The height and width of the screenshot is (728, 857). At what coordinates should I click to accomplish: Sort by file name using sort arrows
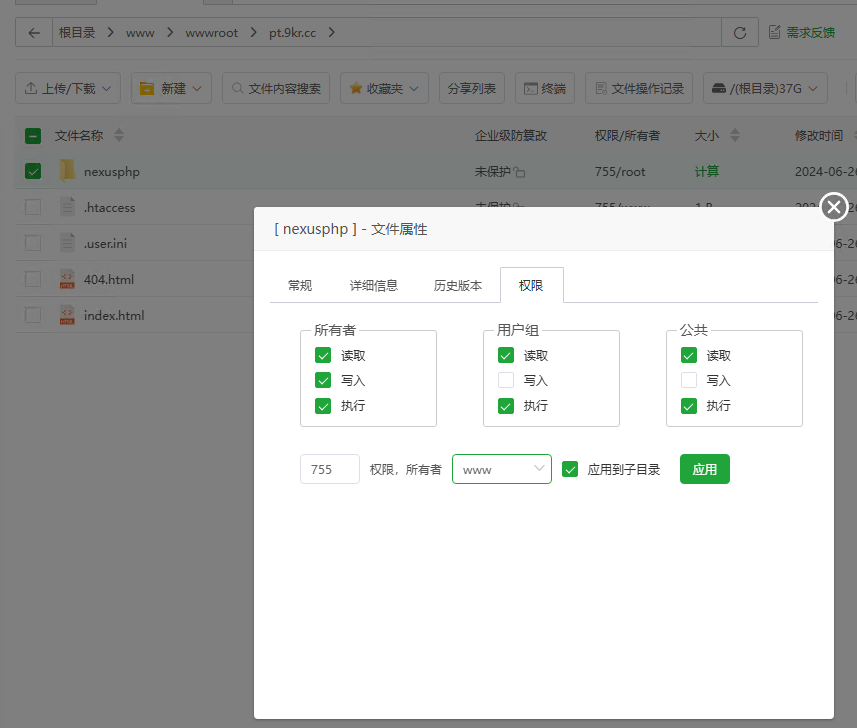[x=119, y=135]
